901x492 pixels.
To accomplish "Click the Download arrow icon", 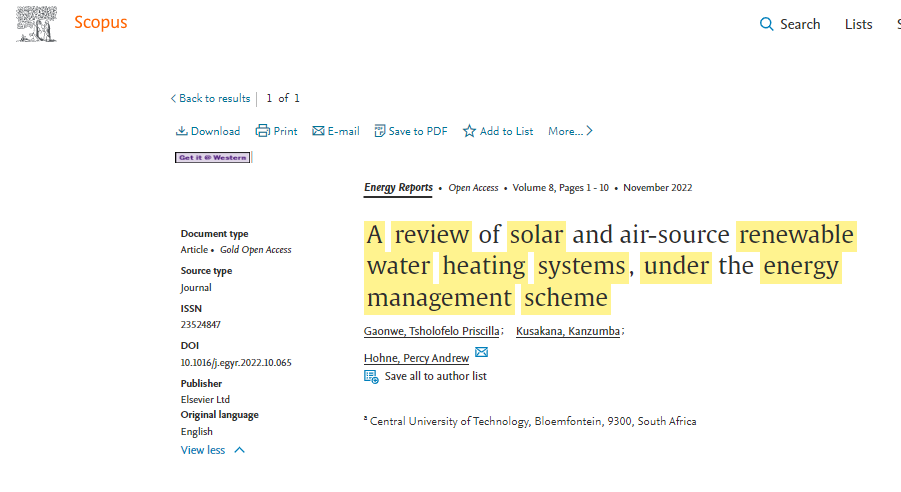I will [x=182, y=131].
